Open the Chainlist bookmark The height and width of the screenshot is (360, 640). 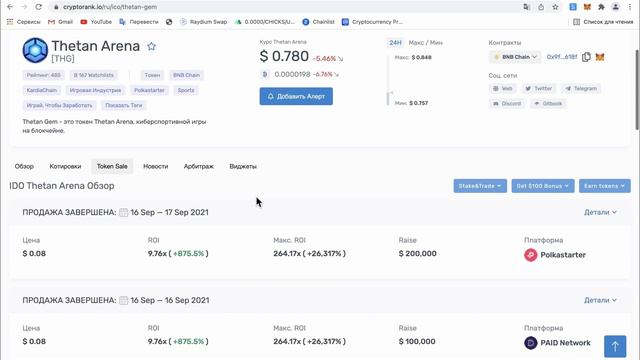click(318, 22)
